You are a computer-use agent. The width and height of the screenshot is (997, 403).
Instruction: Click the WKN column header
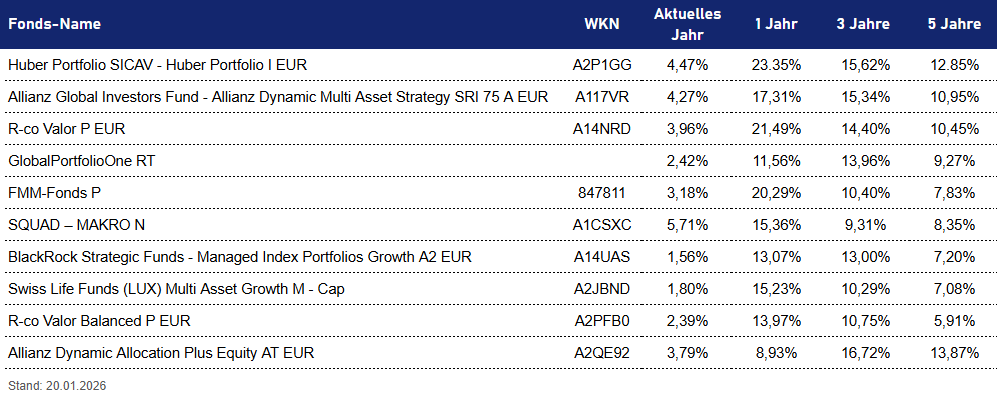coord(602,24)
